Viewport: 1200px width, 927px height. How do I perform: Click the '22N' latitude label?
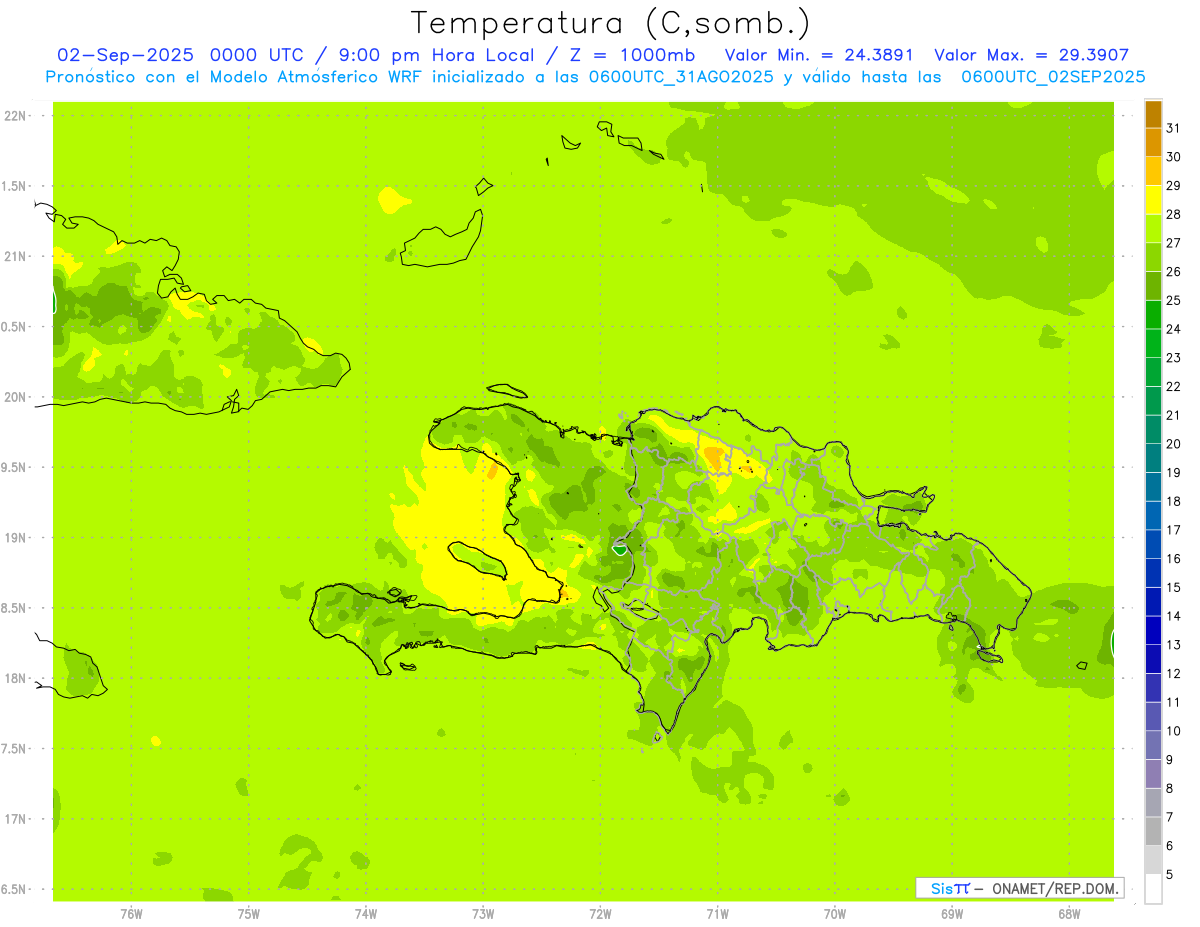tap(15, 116)
